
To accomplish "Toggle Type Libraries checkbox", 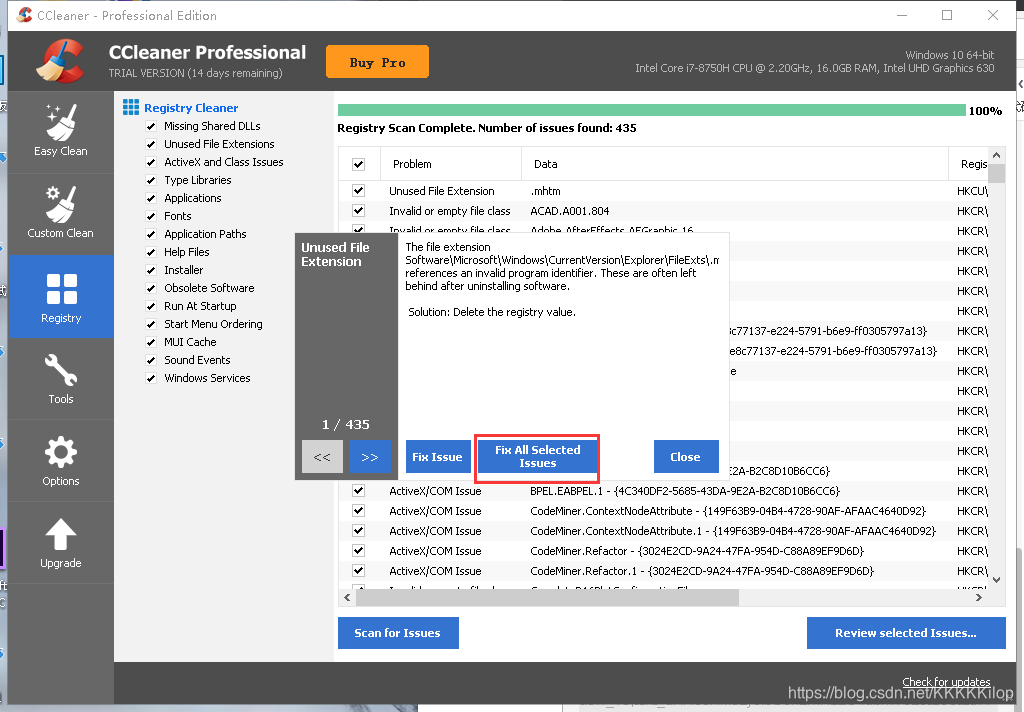I will (x=151, y=180).
